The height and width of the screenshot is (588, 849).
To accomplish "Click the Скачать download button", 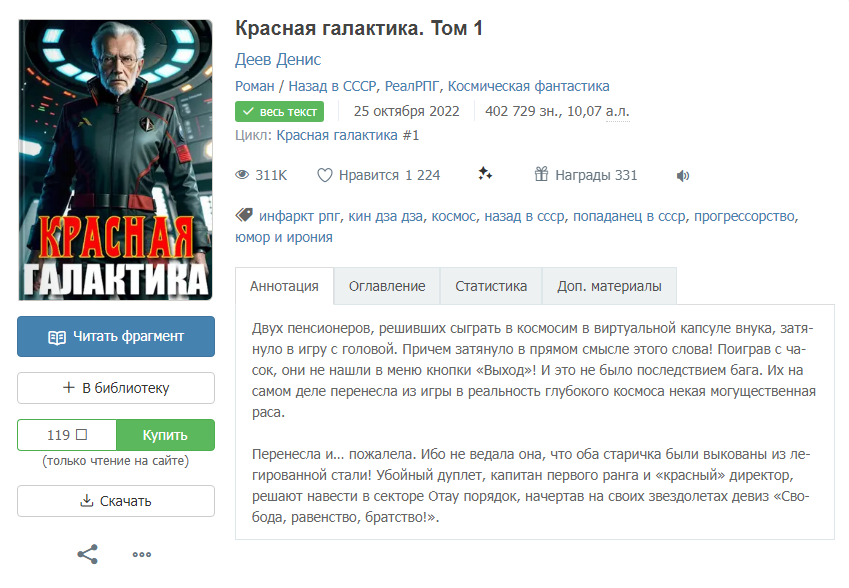I will coord(116,501).
